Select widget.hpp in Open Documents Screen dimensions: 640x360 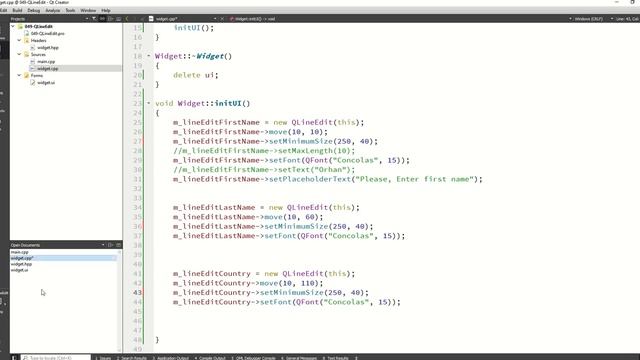click(x=21, y=264)
